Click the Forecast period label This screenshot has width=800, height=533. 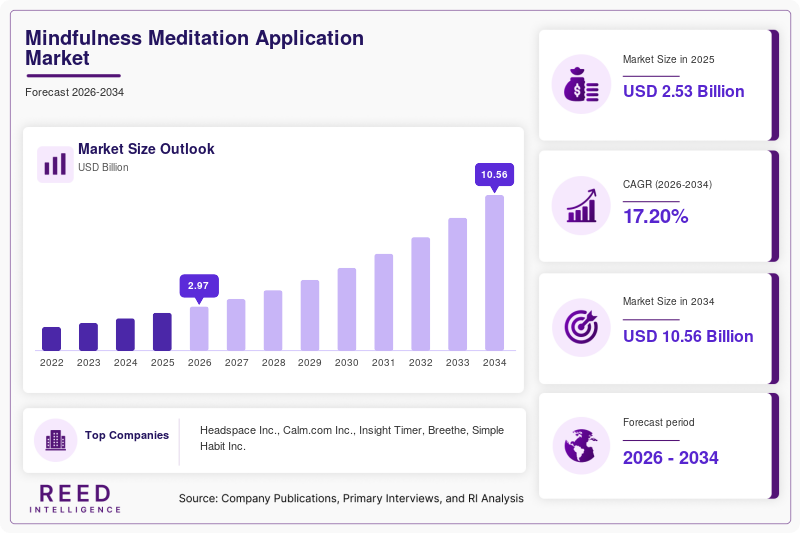point(659,422)
